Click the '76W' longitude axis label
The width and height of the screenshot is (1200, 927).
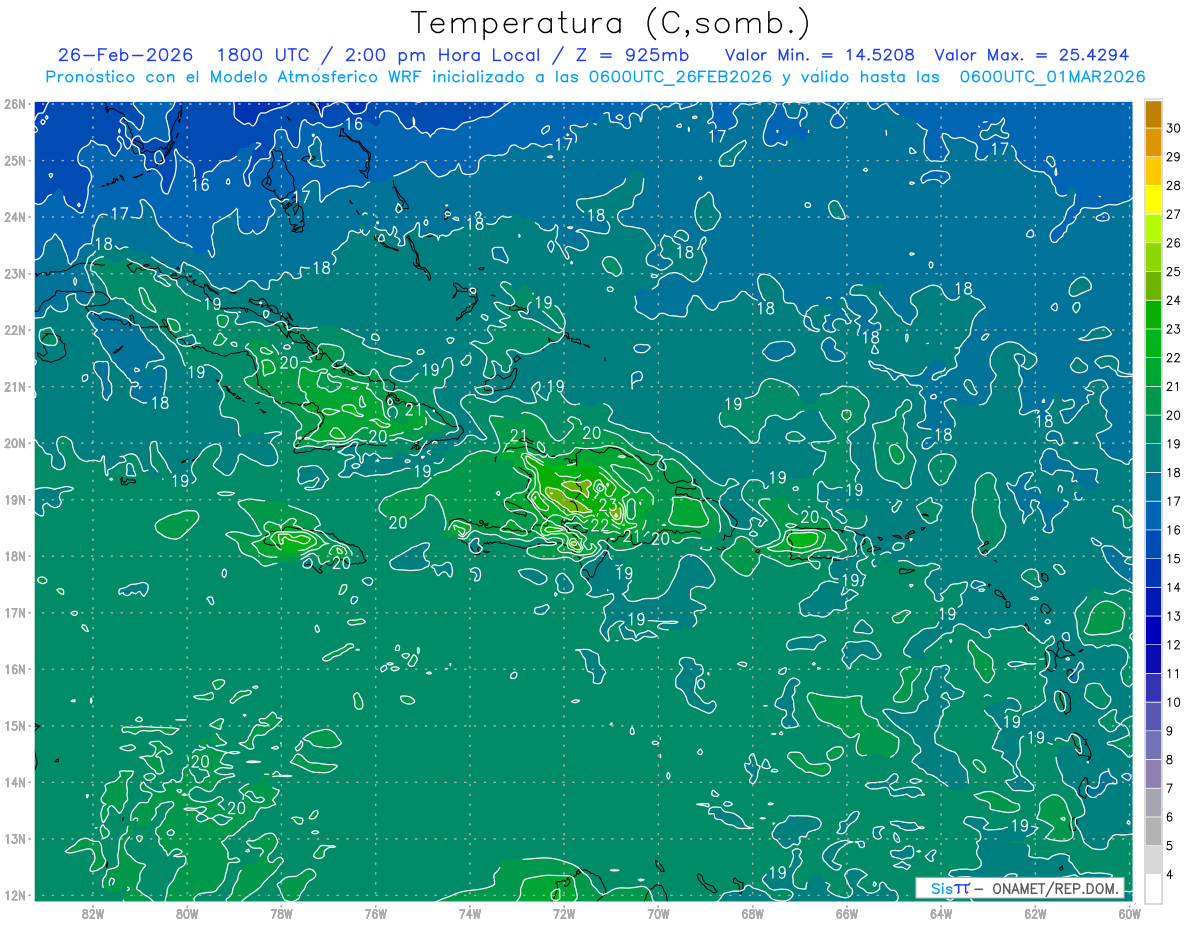(x=376, y=913)
